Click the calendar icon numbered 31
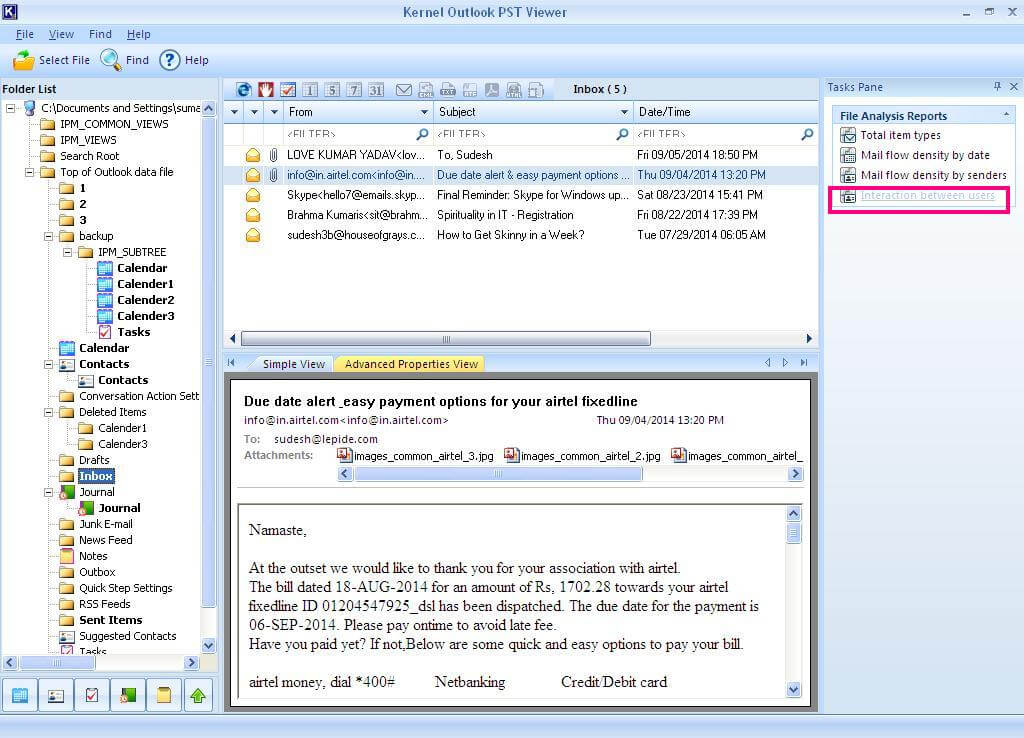The height and width of the screenshot is (738, 1024). pyautogui.click(x=376, y=89)
